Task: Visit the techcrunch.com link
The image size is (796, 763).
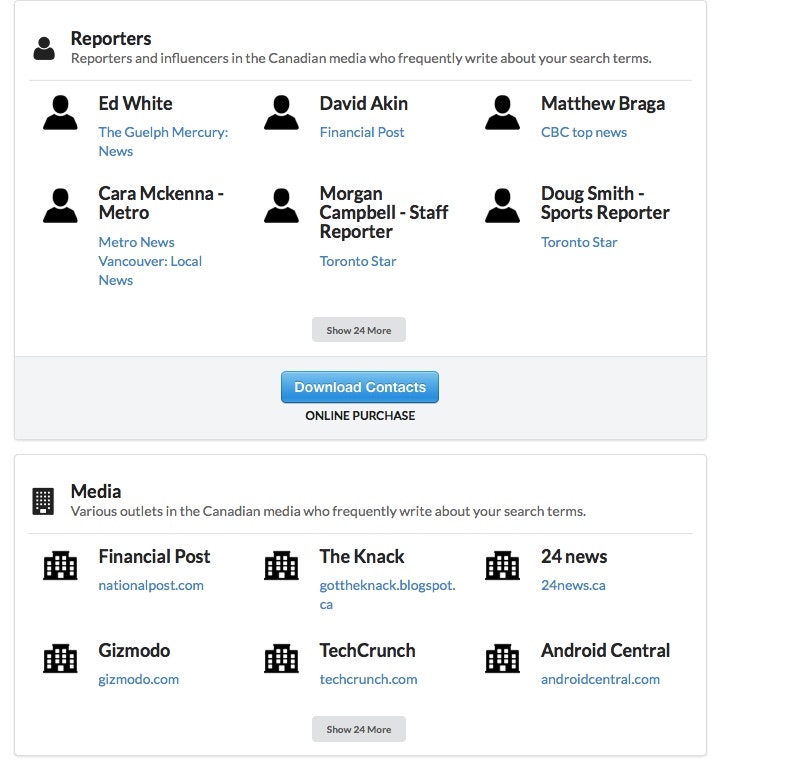Action: tap(369, 679)
